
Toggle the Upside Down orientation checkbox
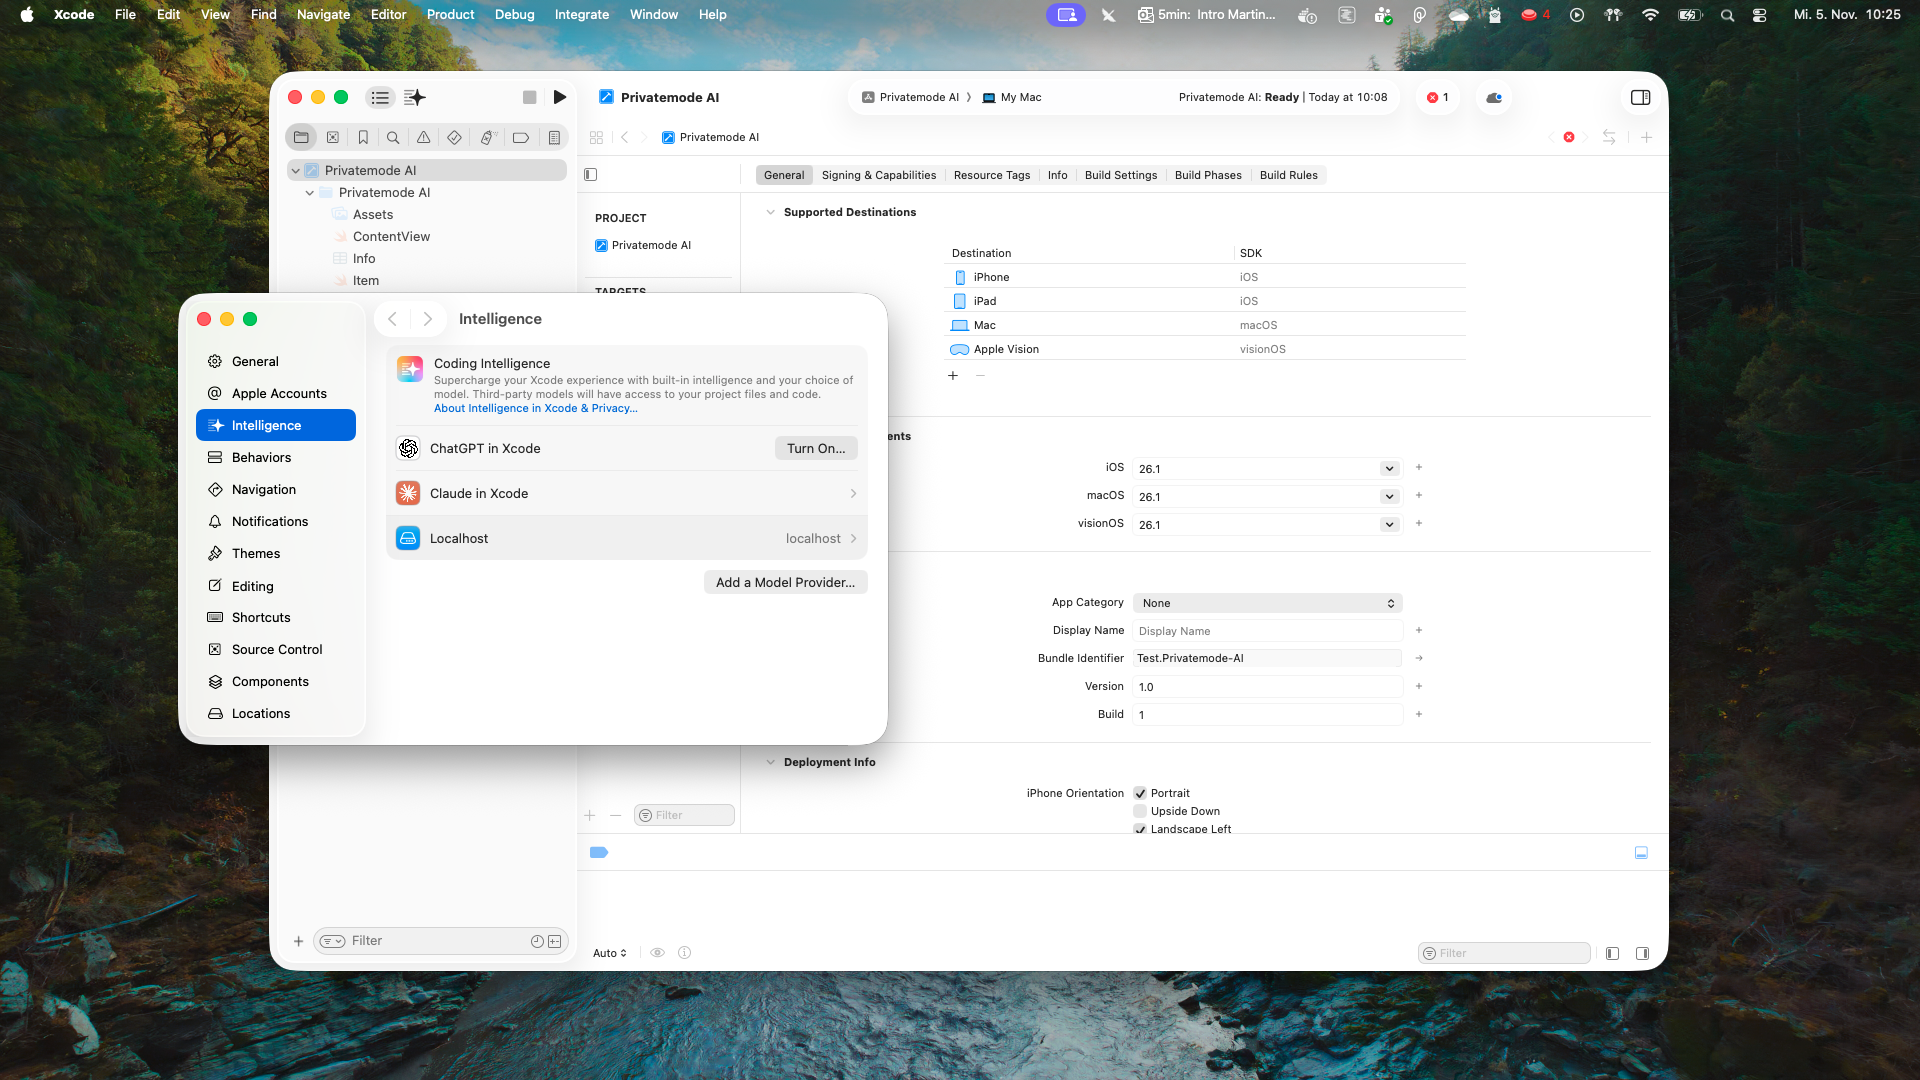point(1140,812)
